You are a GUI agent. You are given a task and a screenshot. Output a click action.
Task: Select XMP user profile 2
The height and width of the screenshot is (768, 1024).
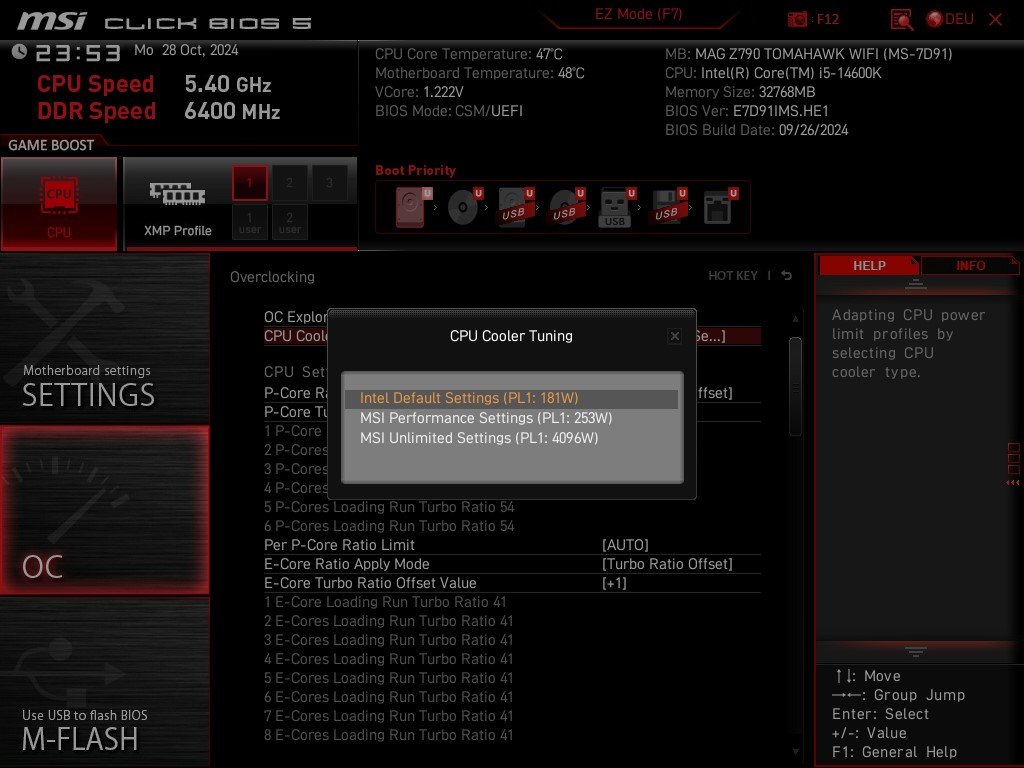[289, 222]
